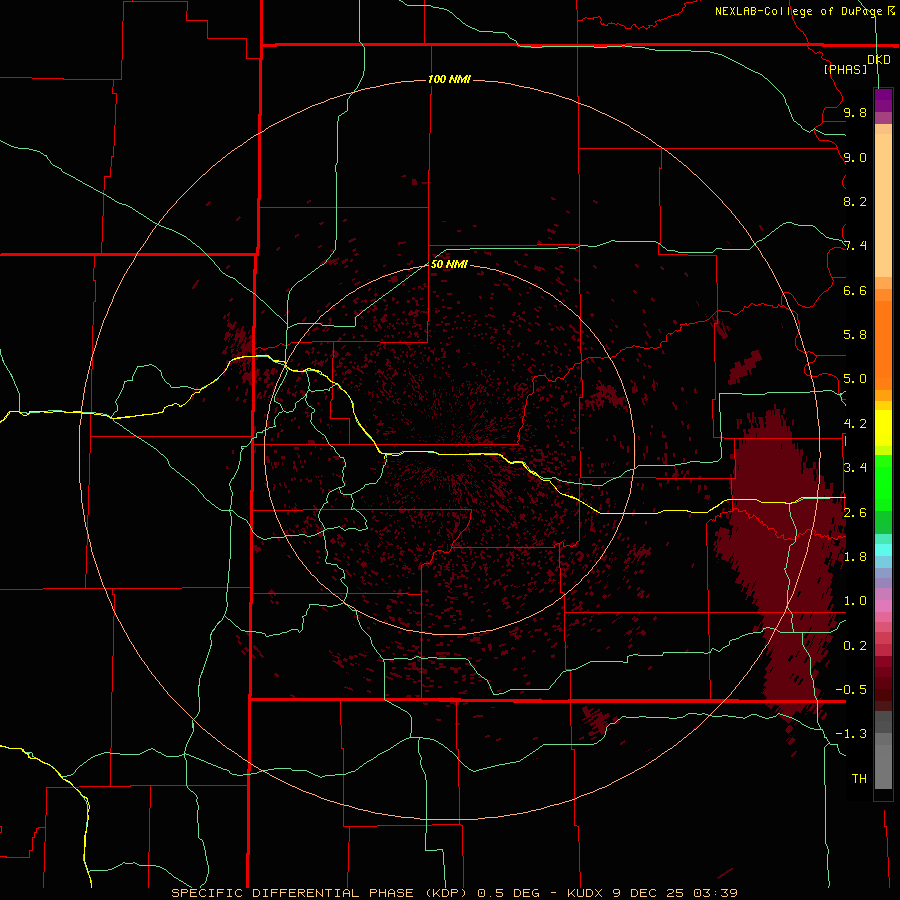Pick the dark purple swatch atop the color bar
900x900 pixels.
click(883, 95)
